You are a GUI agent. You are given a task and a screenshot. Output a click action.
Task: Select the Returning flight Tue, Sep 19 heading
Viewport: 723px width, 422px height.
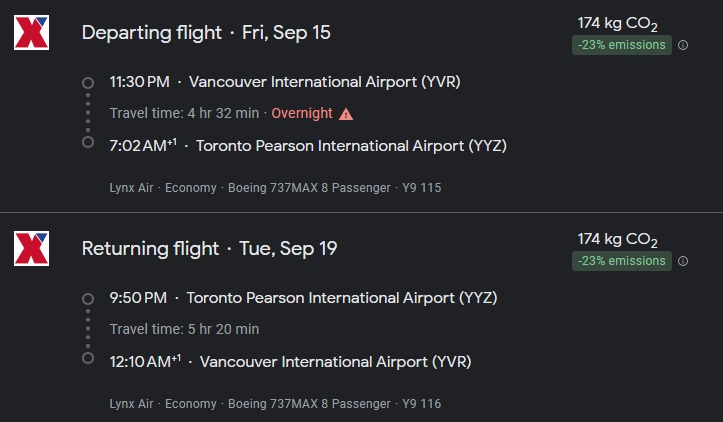(209, 249)
